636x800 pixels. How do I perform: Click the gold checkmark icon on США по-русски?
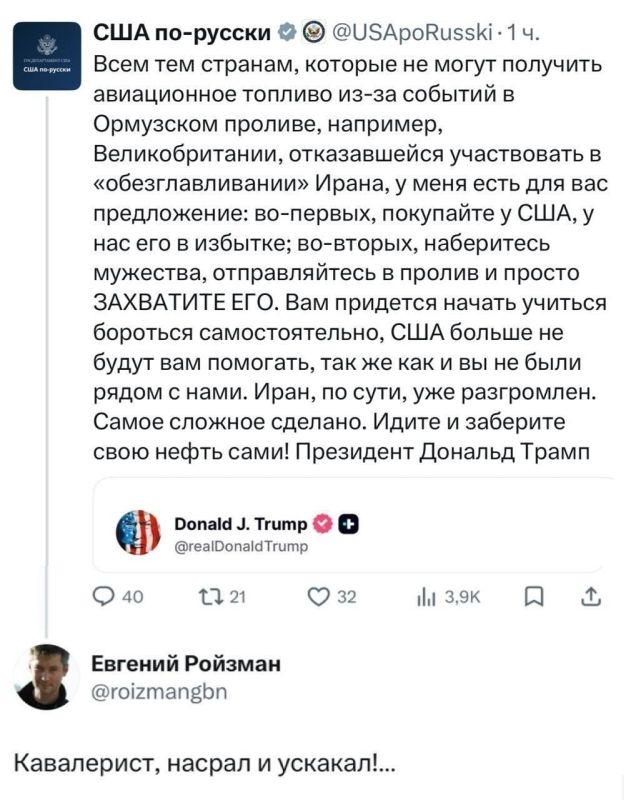point(311,30)
